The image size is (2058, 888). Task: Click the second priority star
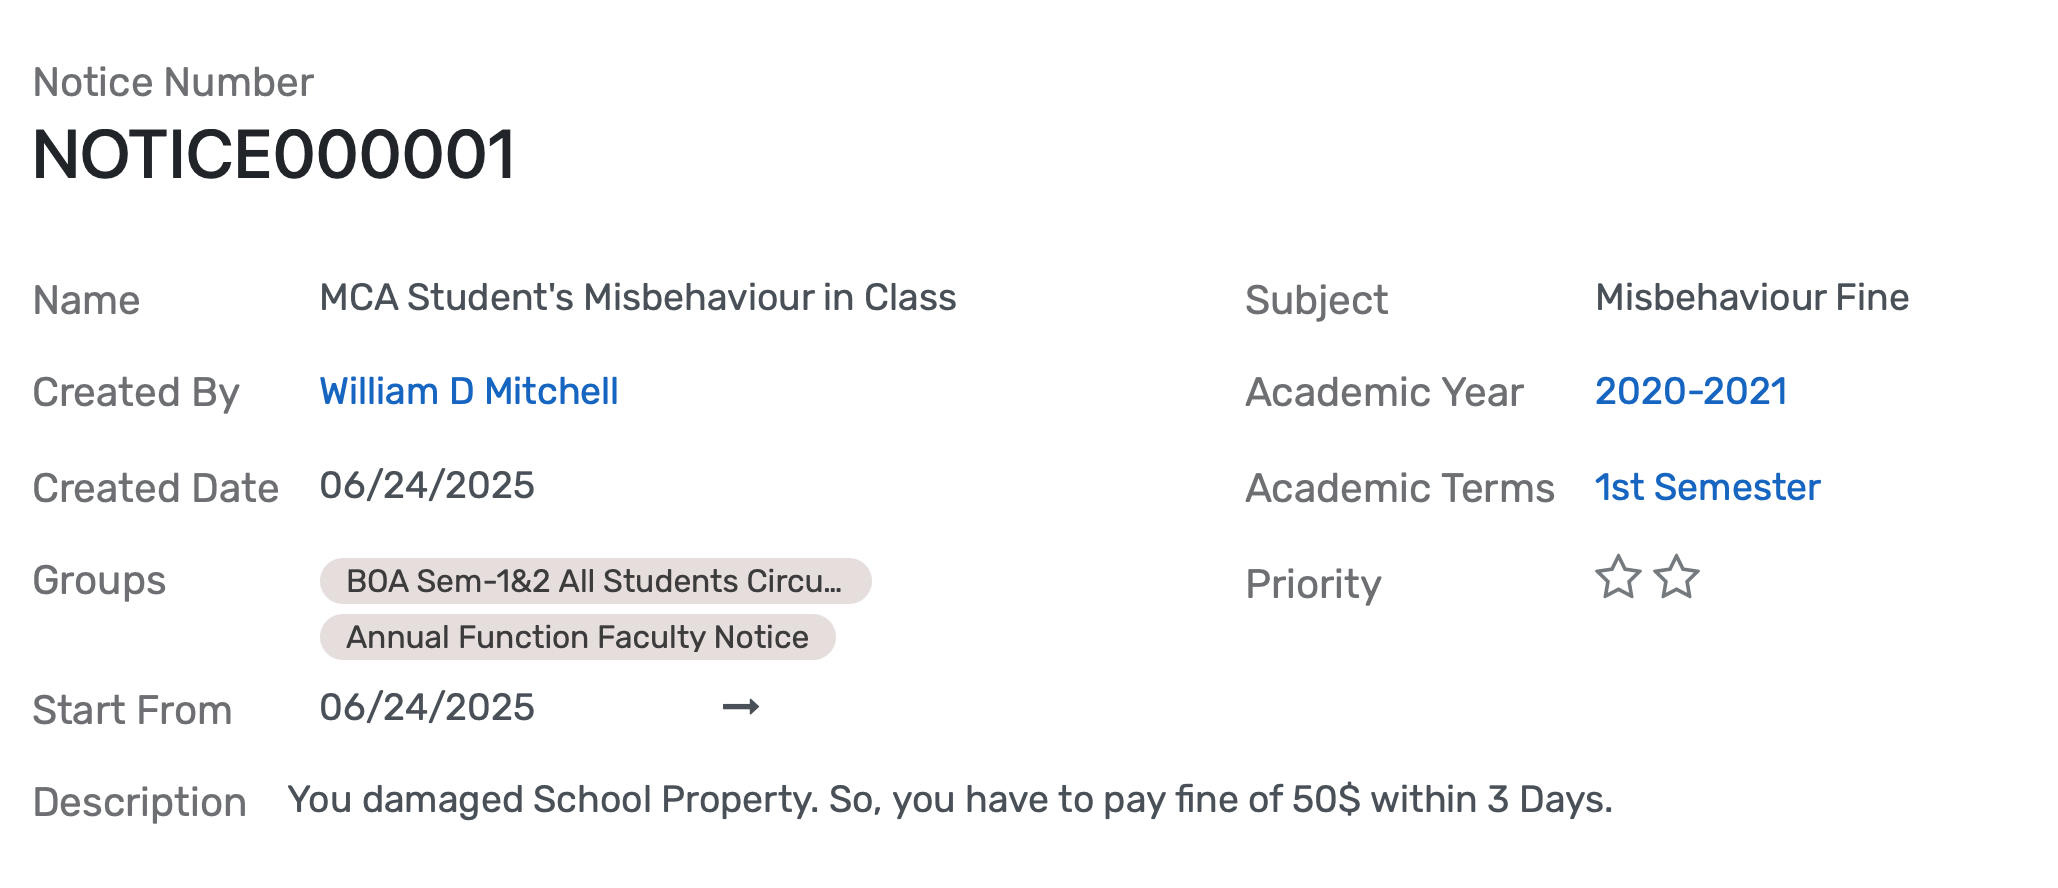click(1676, 578)
